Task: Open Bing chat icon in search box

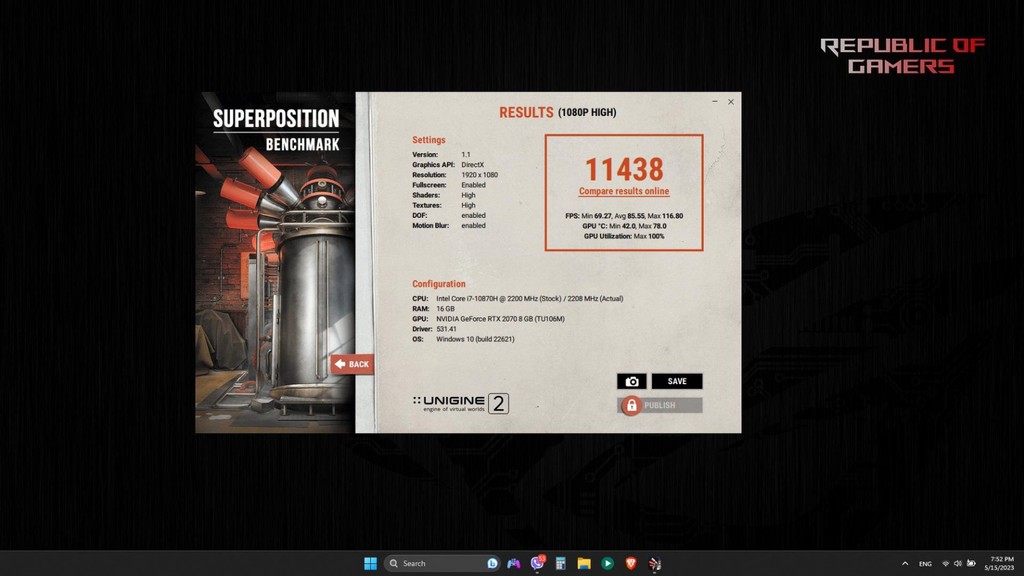Action: [492, 563]
